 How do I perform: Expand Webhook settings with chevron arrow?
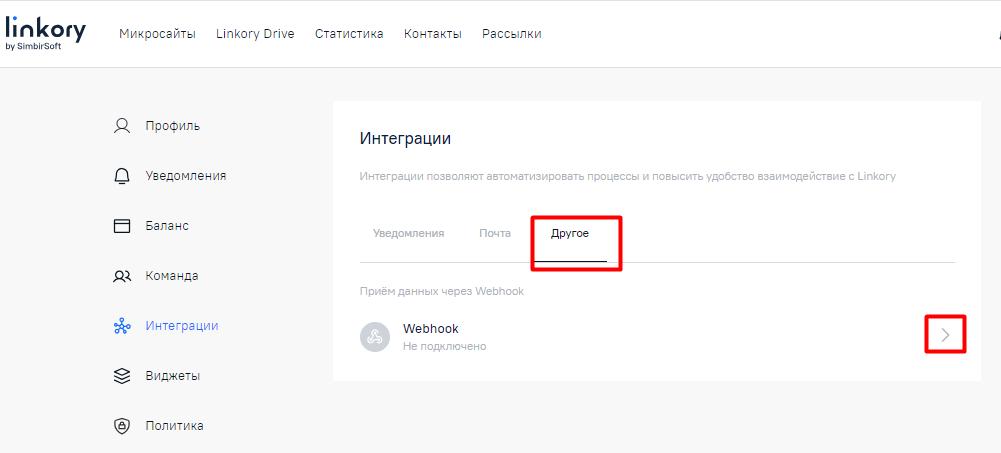(x=945, y=334)
